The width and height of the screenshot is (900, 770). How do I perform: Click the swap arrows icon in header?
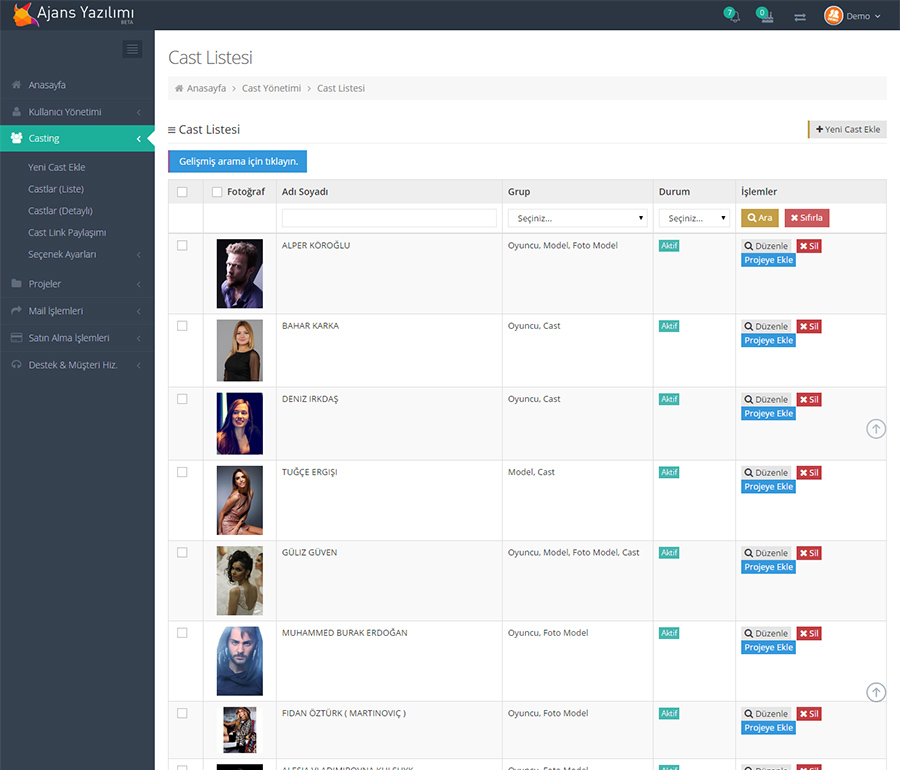point(800,17)
